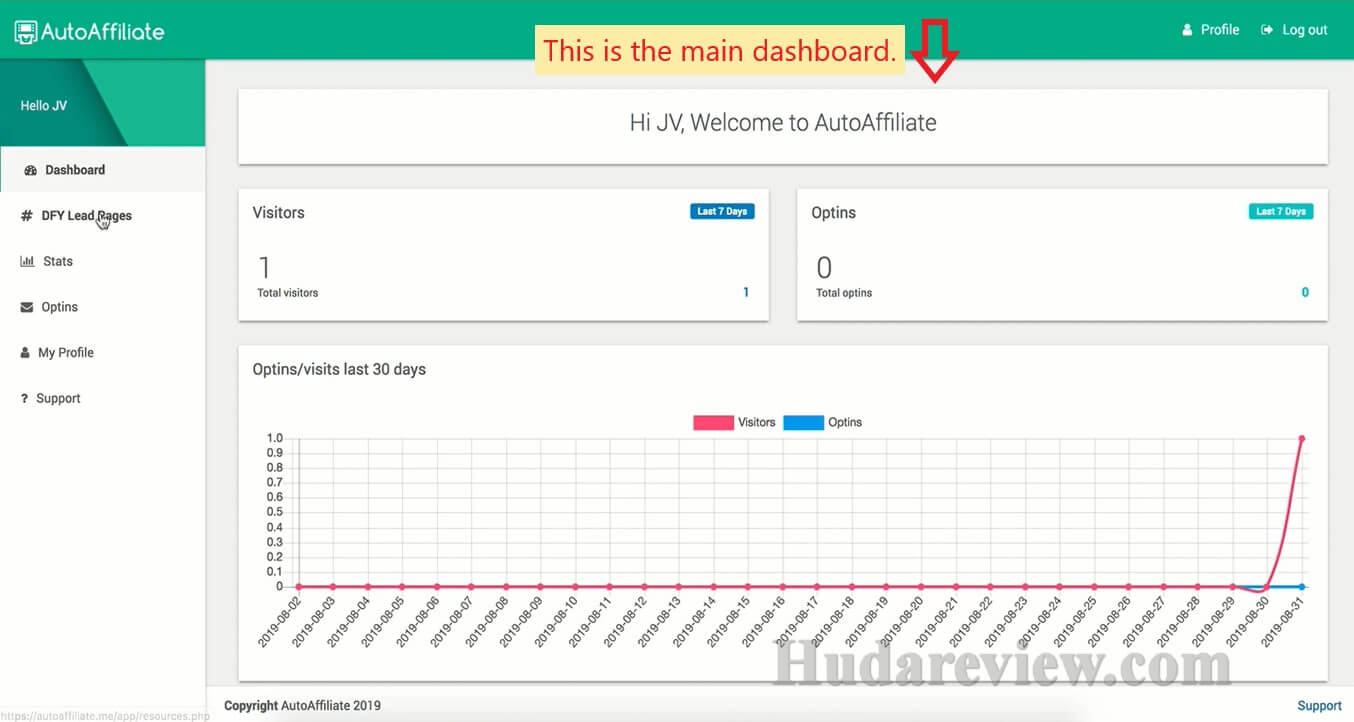Click the teal optins count 0
The image size is (1354, 722).
[1305, 293]
